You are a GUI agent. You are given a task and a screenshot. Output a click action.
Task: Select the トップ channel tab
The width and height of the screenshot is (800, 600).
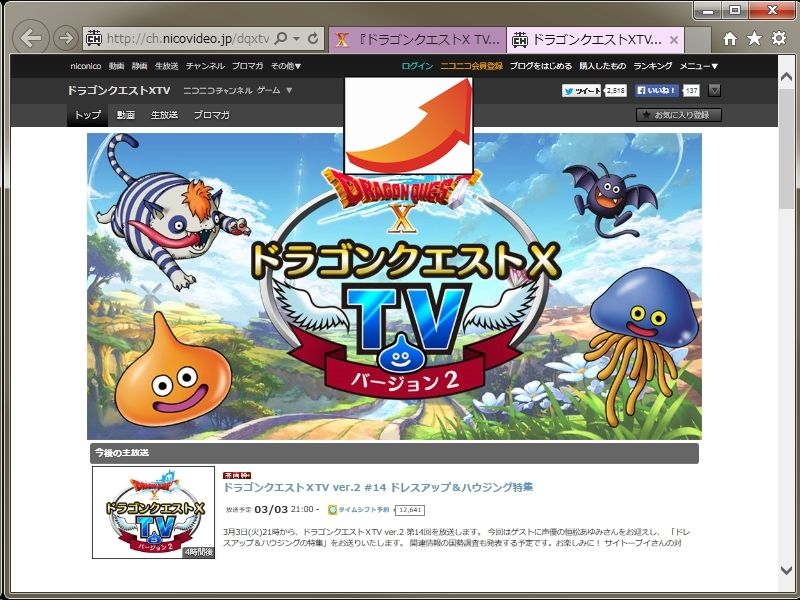87,115
